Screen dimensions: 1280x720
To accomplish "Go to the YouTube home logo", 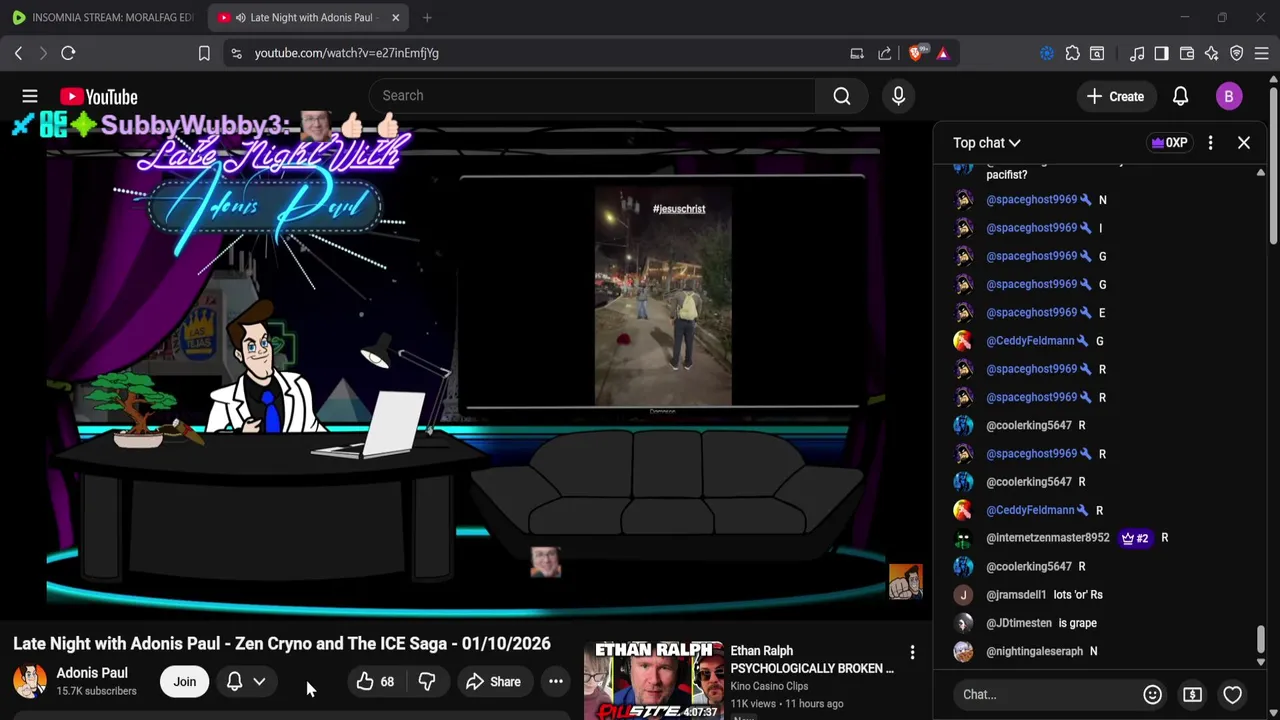I will [98, 97].
